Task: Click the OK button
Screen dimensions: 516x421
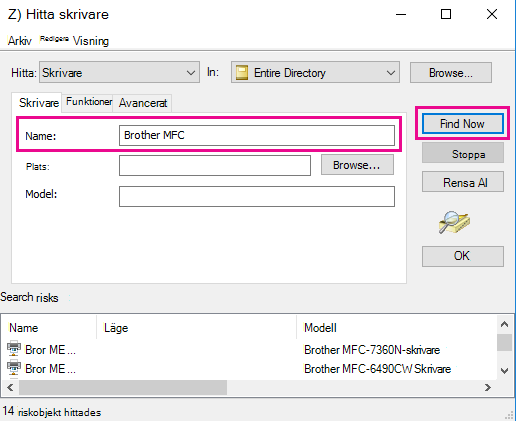Action: pyautogui.click(x=463, y=256)
